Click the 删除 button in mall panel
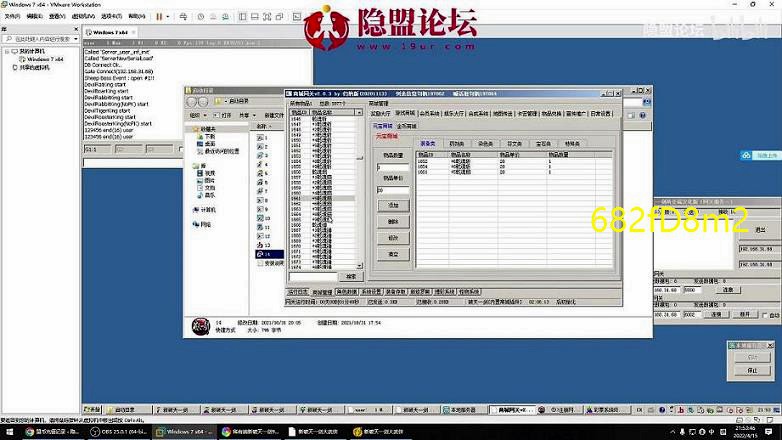Image resolution: width=782 pixels, height=440 pixels. click(393, 221)
